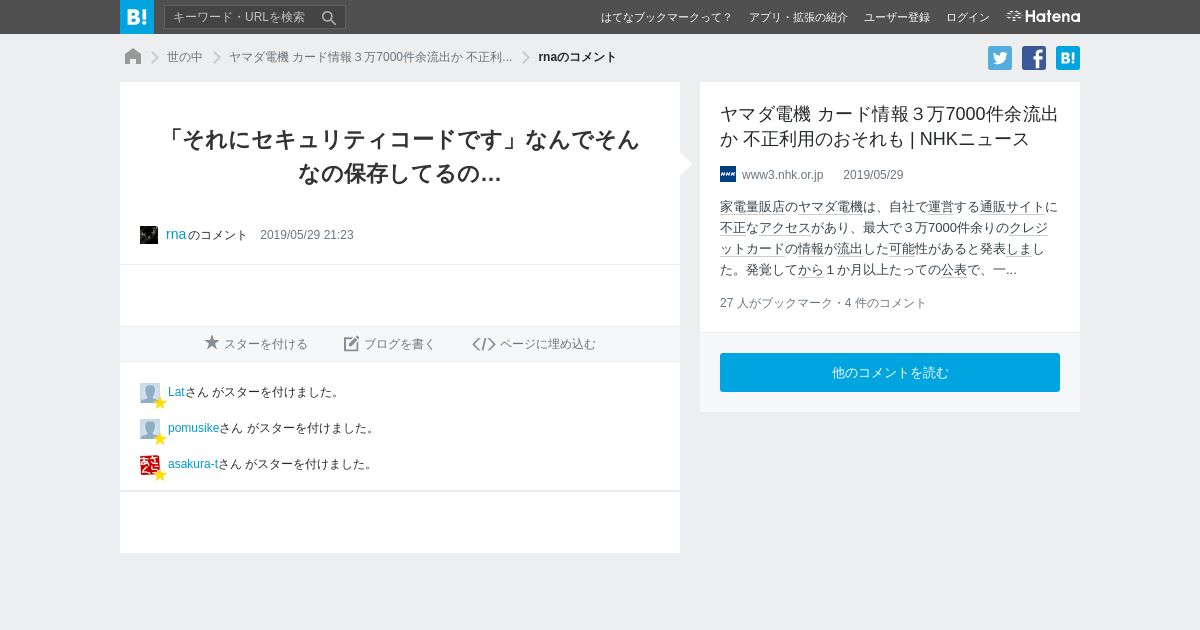This screenshot has height=630, width=1200.
Task: Click asakura-t's red avatar
Action: pyautogui.click(x=151, y=466)
